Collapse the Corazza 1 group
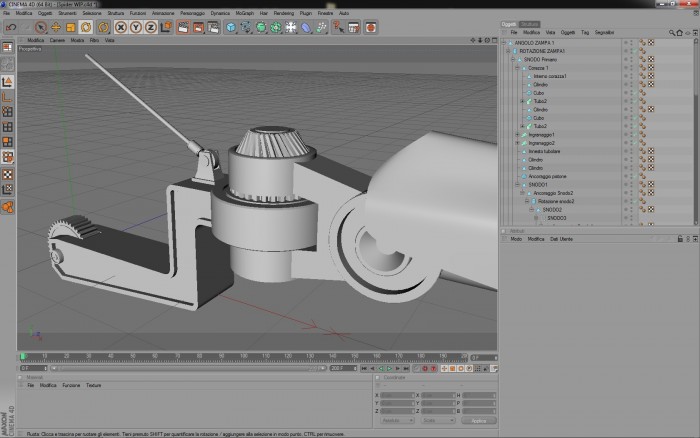 (517, 68)
